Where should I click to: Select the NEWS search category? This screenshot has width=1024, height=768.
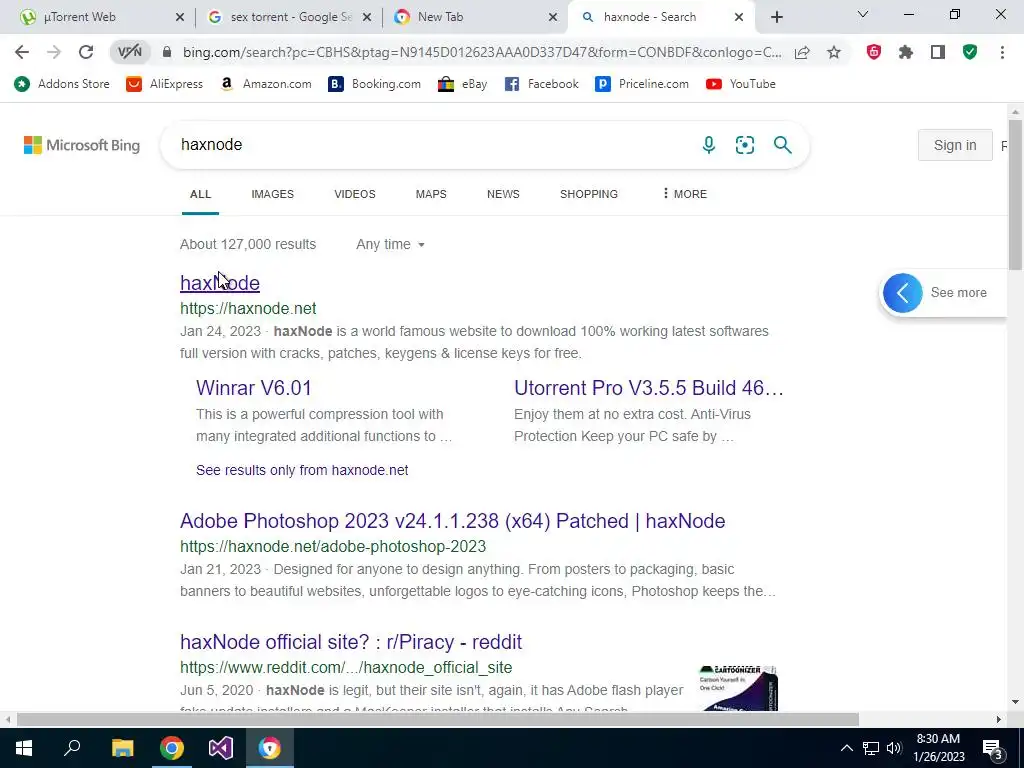503,194
